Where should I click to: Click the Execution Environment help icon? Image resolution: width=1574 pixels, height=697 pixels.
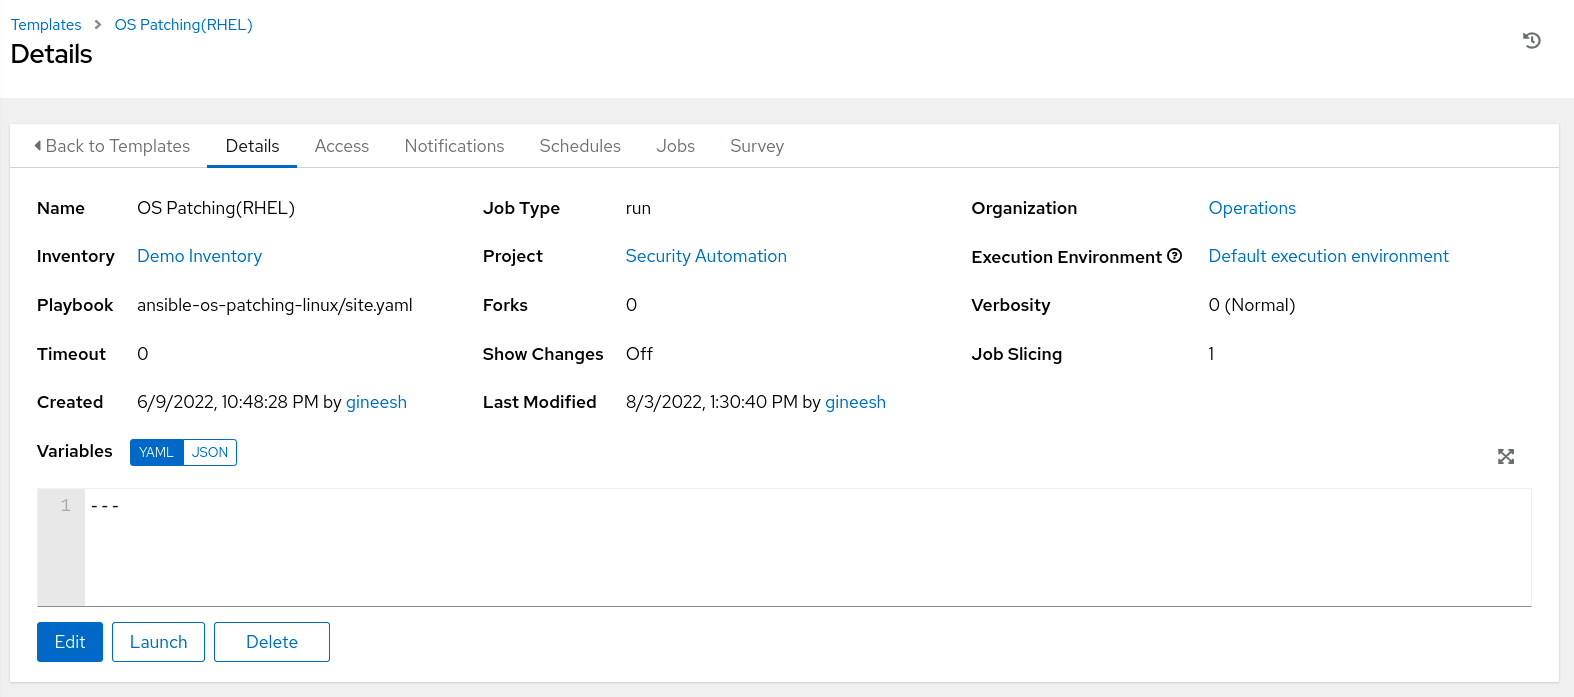pos(1174,256)
